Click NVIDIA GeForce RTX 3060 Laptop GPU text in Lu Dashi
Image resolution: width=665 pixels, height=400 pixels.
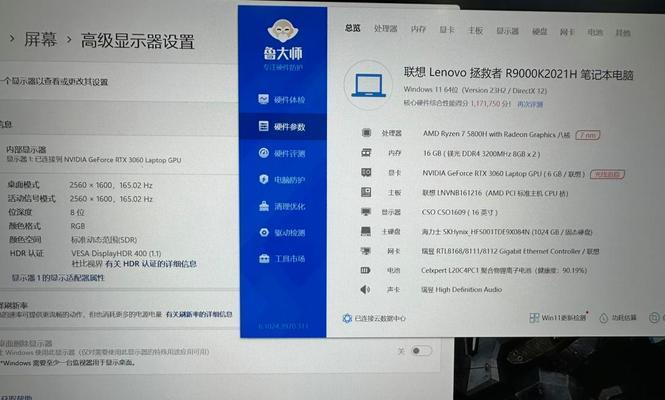[503, 173]
